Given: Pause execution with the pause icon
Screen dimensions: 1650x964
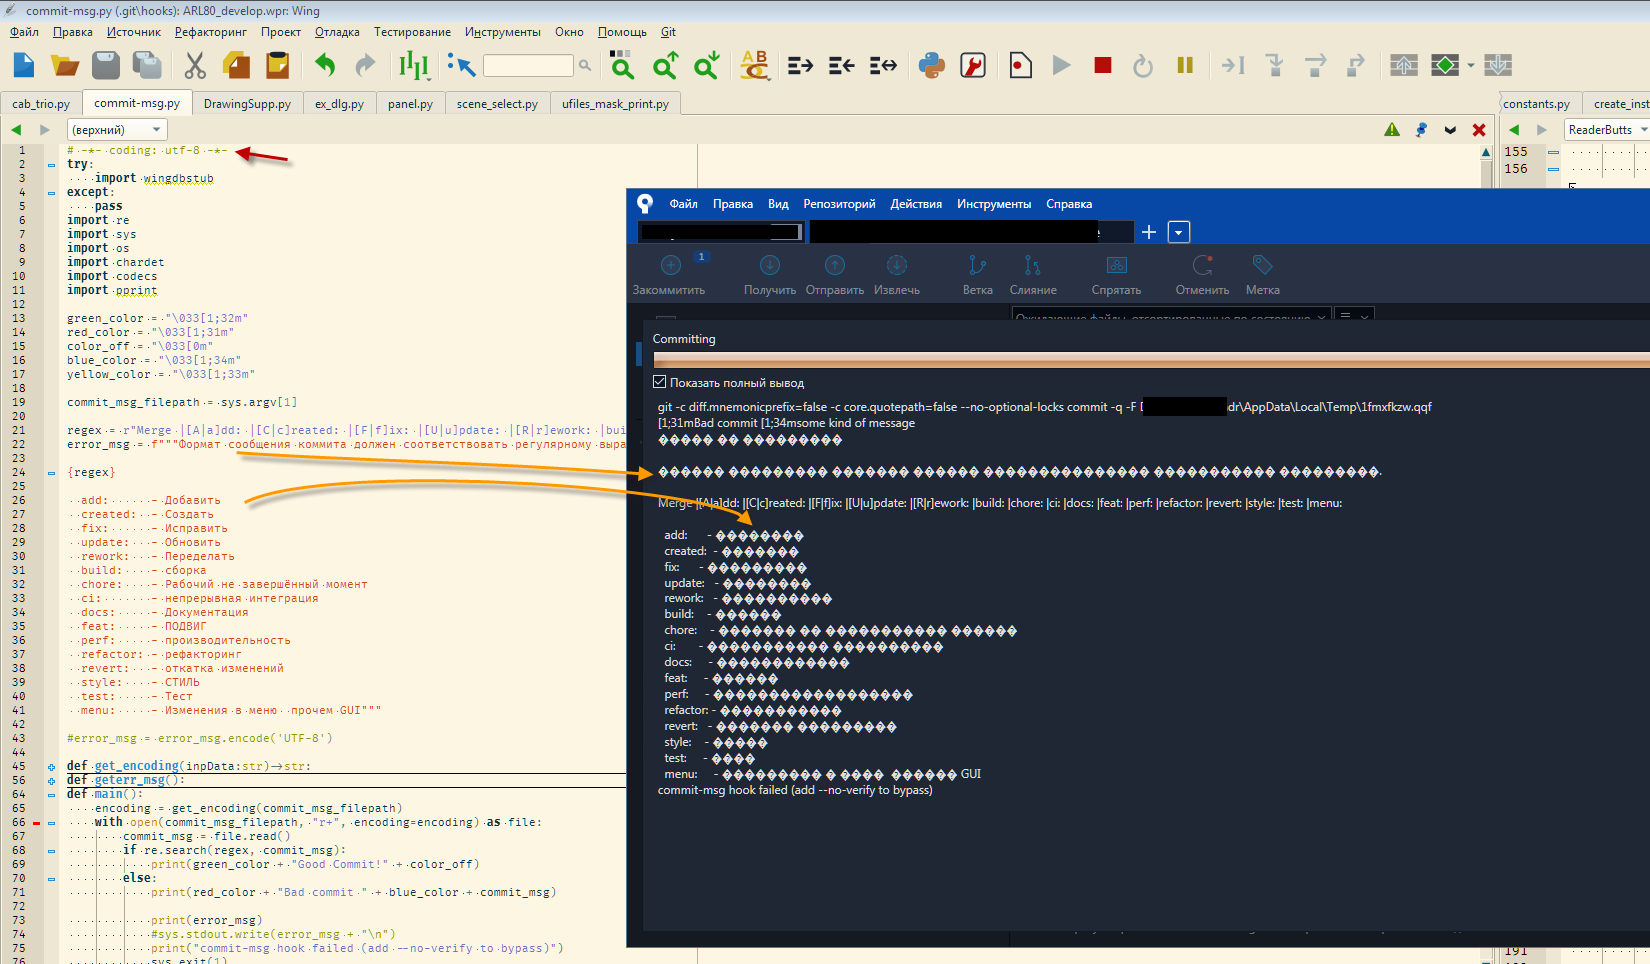Looking at the screenshot, I should coord(1185,65).
